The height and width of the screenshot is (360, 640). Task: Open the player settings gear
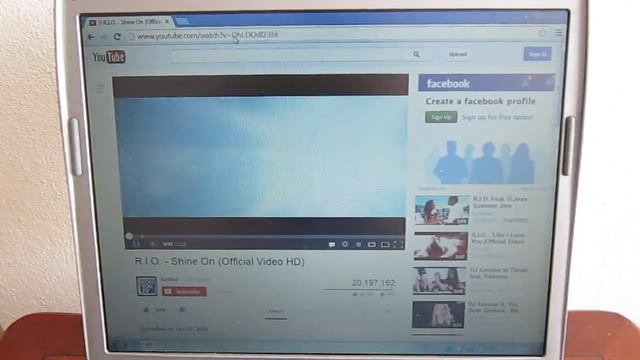(x=345, y=244)
